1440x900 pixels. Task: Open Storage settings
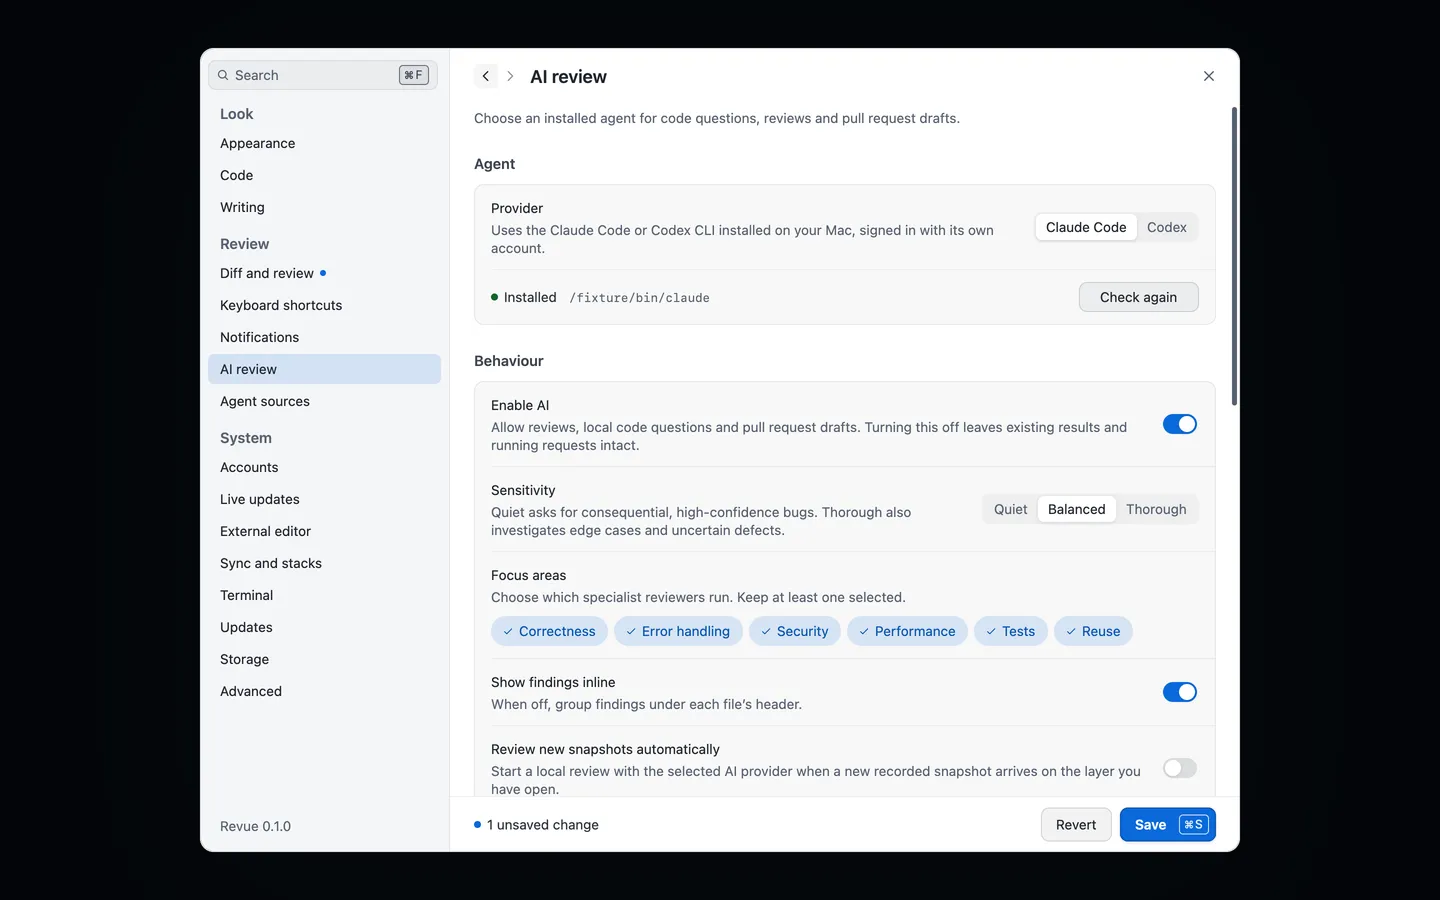pyautogui.click(x=324, y=659)
